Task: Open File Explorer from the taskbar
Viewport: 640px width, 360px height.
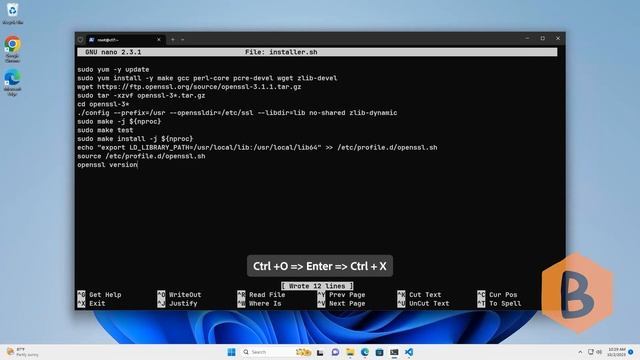Action: click(x=350, y=352)
